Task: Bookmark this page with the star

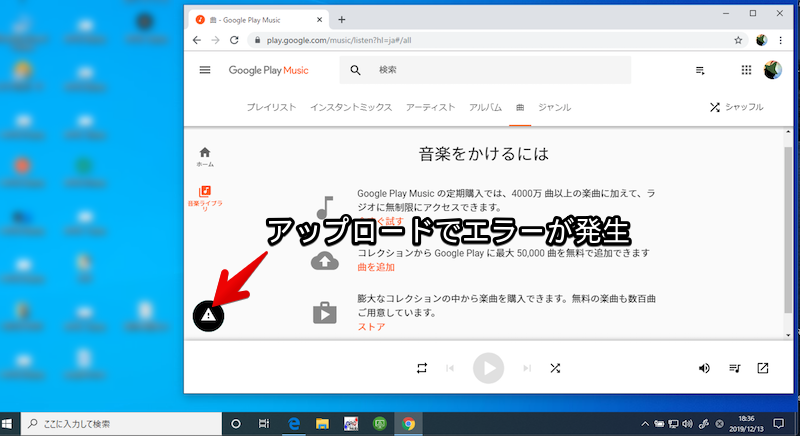Action: (738, 41)
